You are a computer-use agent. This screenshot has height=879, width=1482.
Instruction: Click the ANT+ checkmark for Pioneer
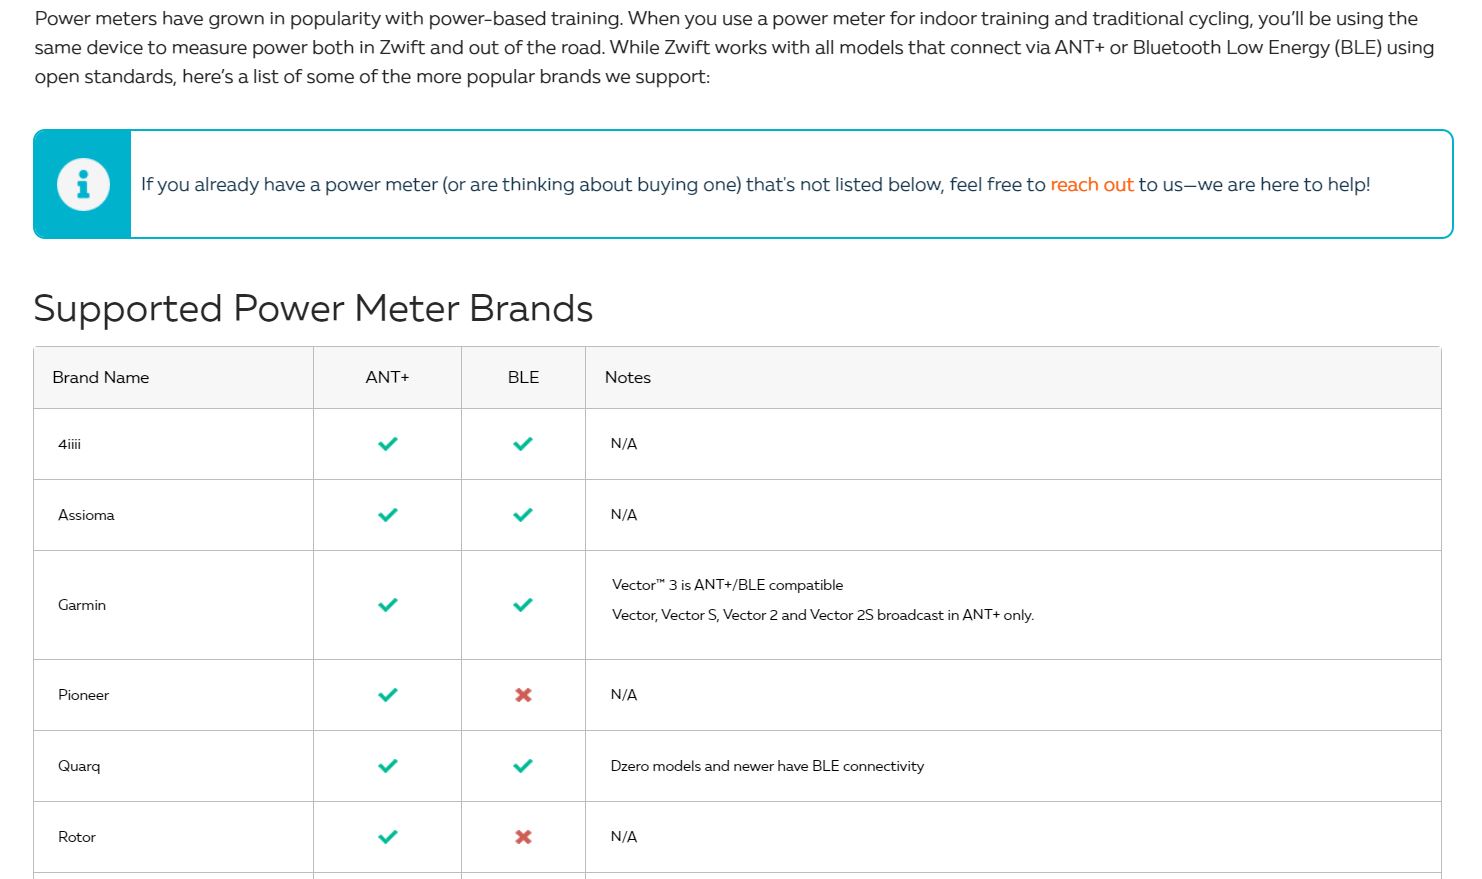(388, 695)
